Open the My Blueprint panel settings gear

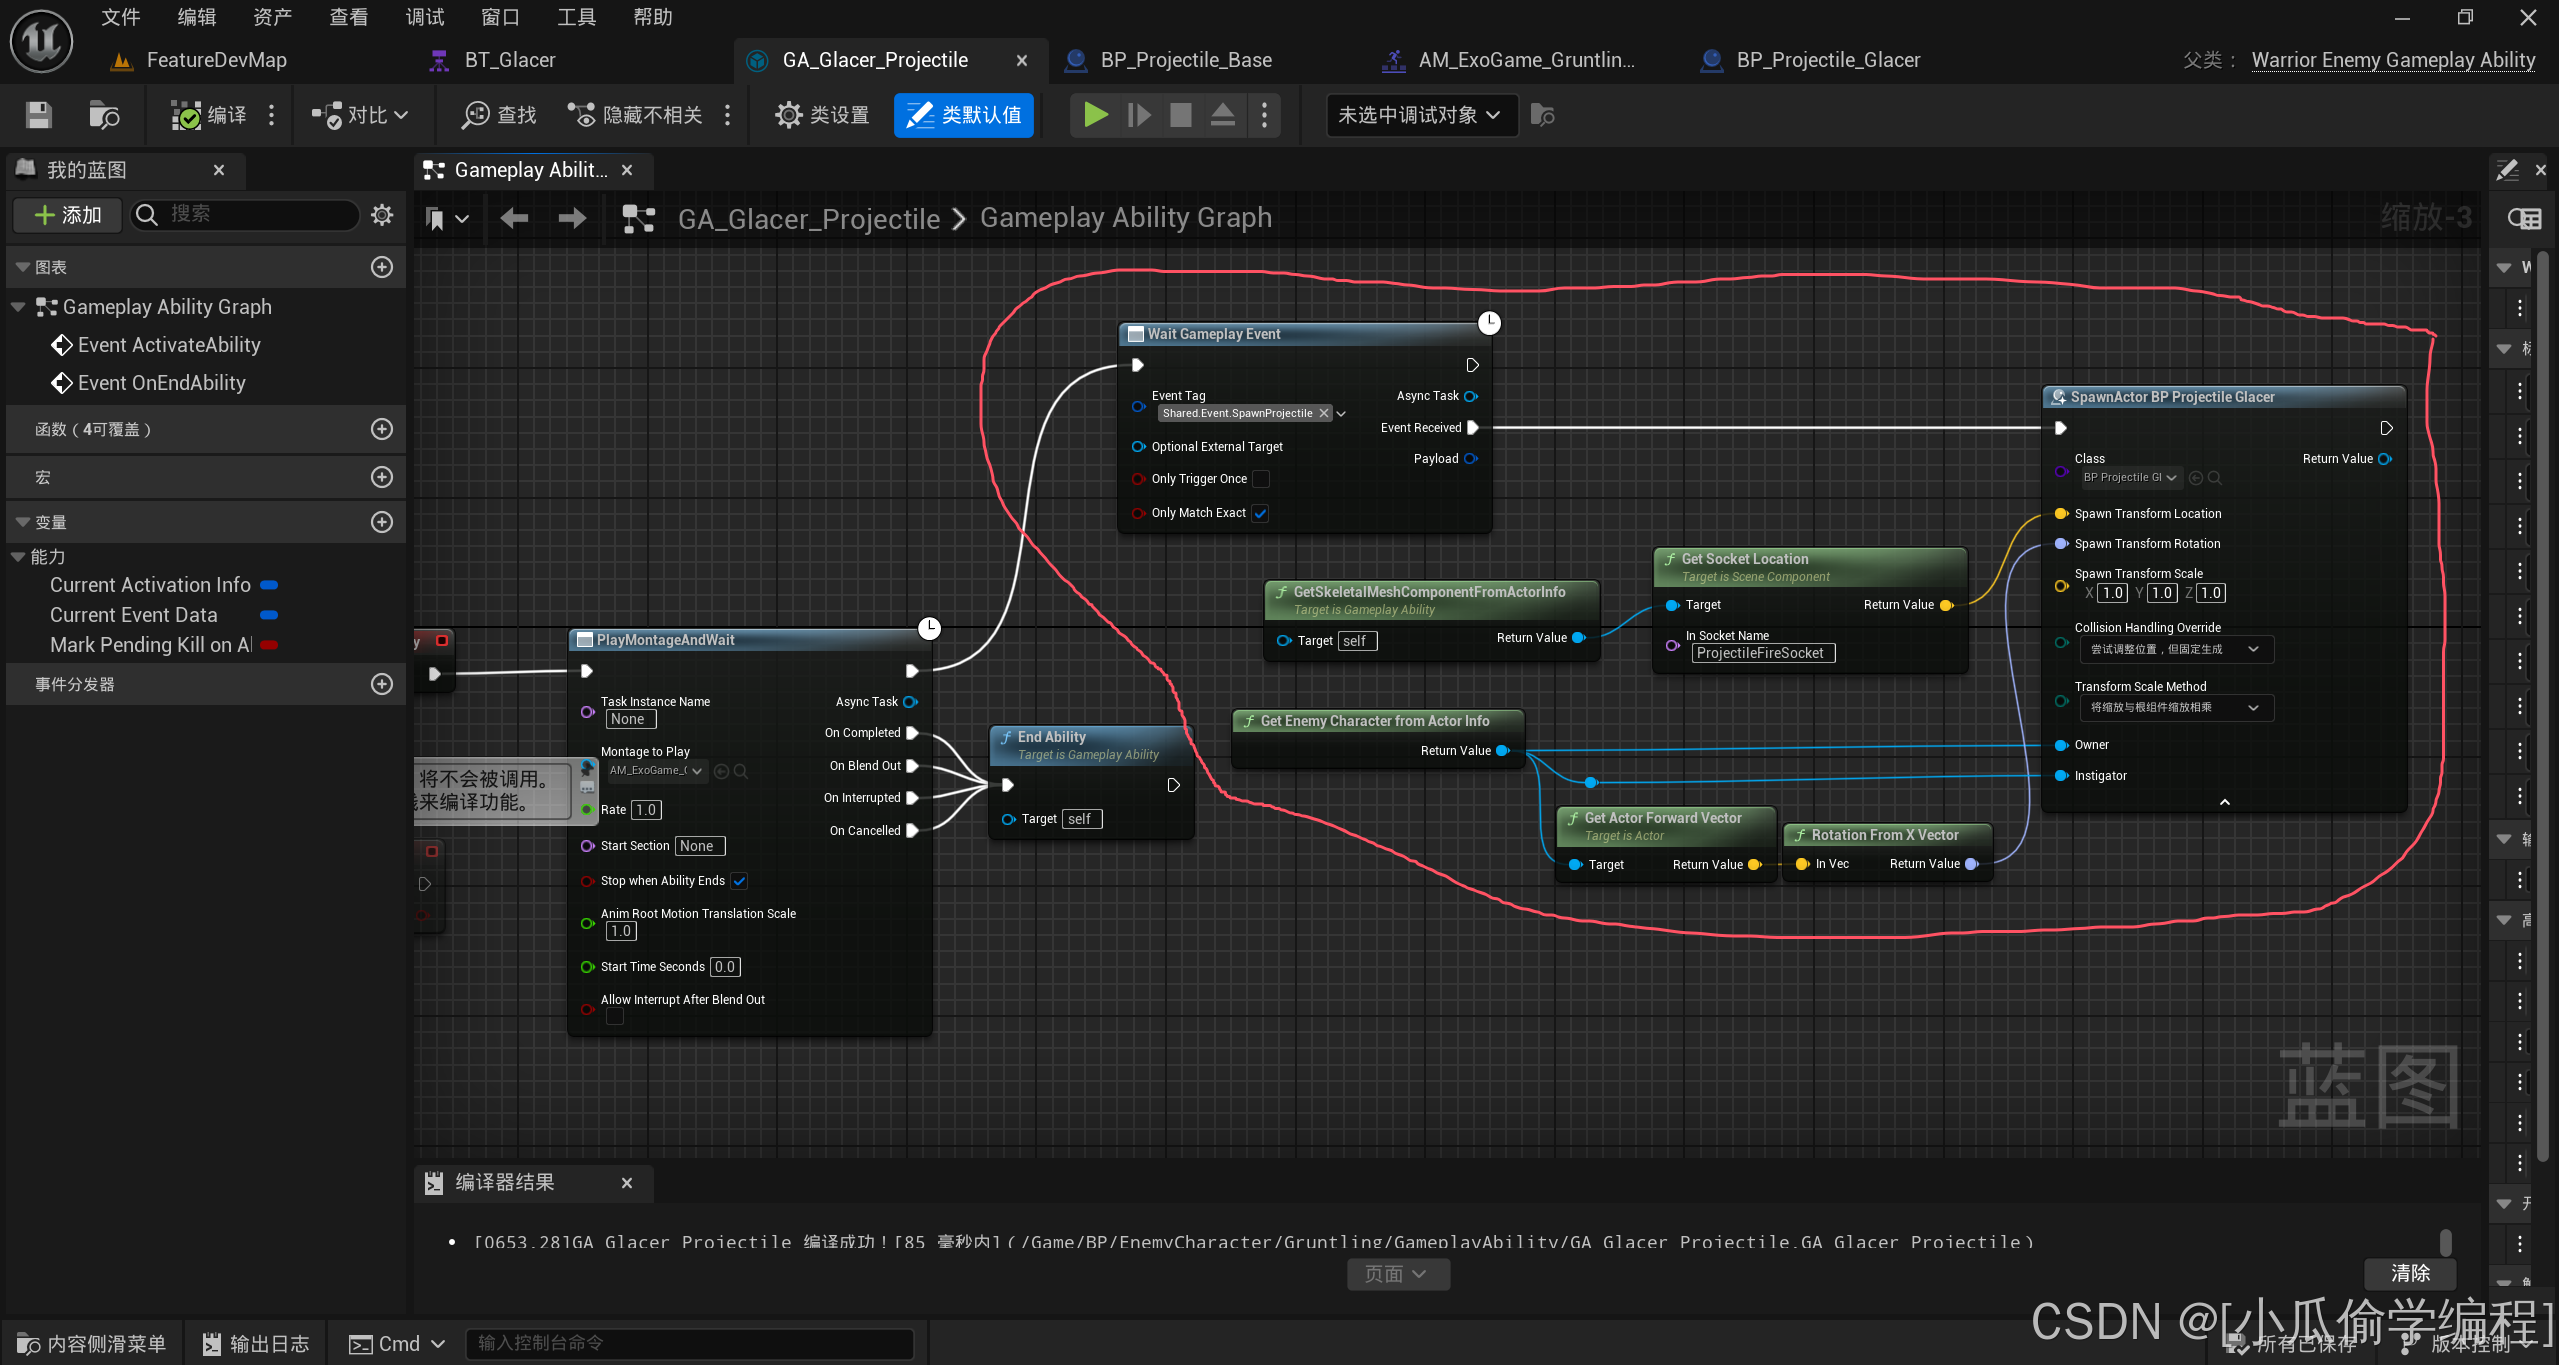point(382,214)
